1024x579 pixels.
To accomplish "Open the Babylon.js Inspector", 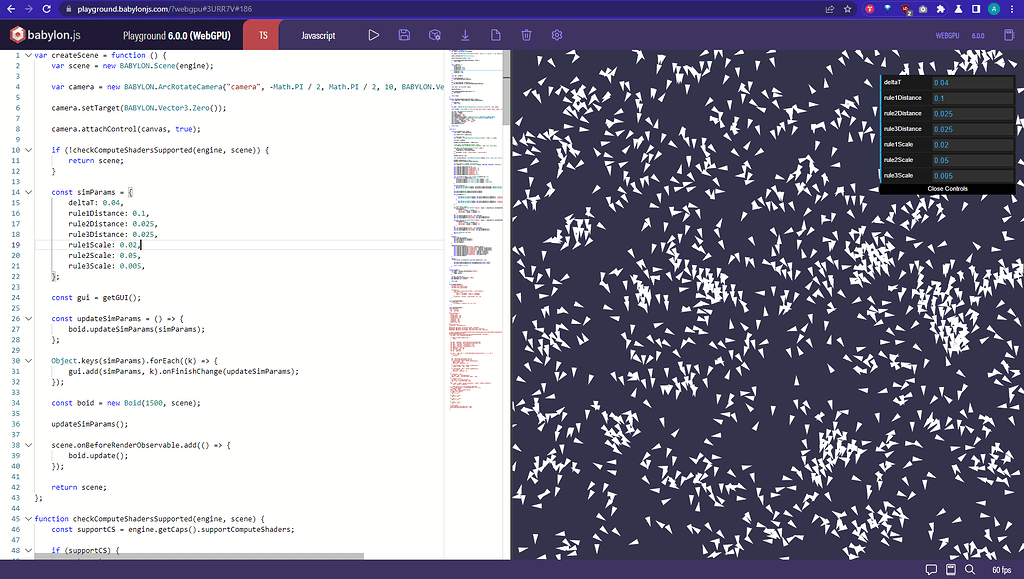I will (434, 34).
